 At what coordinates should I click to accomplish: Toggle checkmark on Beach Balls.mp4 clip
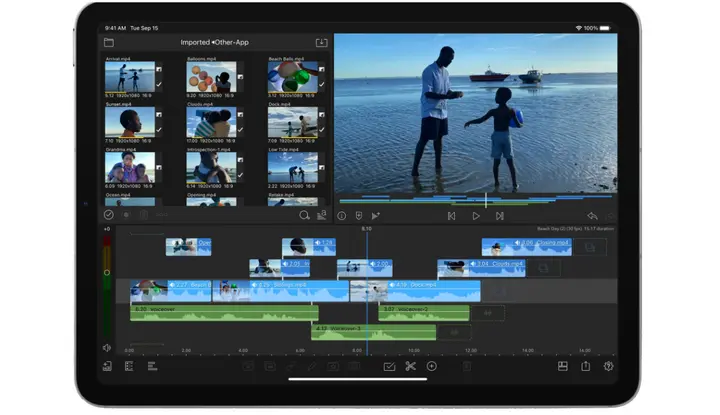point(322,84)
